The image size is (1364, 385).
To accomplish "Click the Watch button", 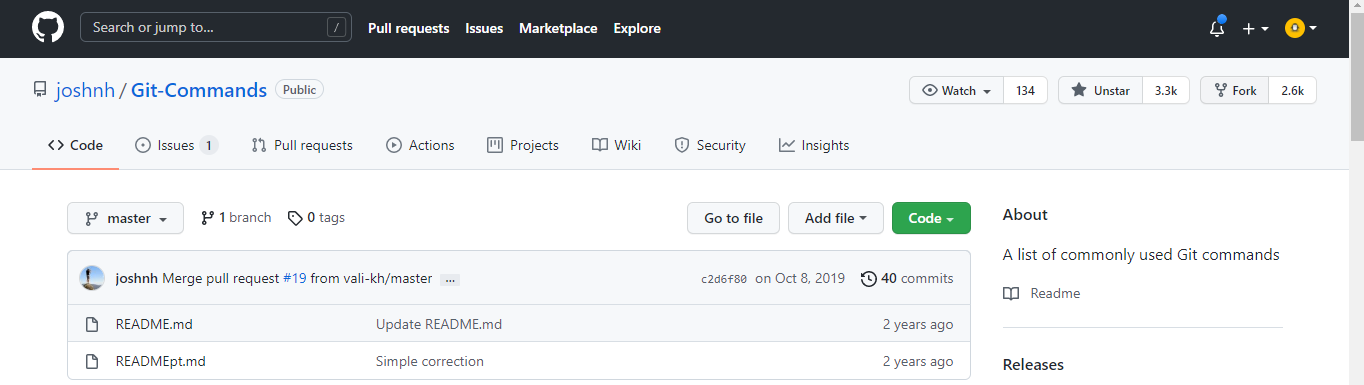I will pyautogui.click(x=957, y=90).
